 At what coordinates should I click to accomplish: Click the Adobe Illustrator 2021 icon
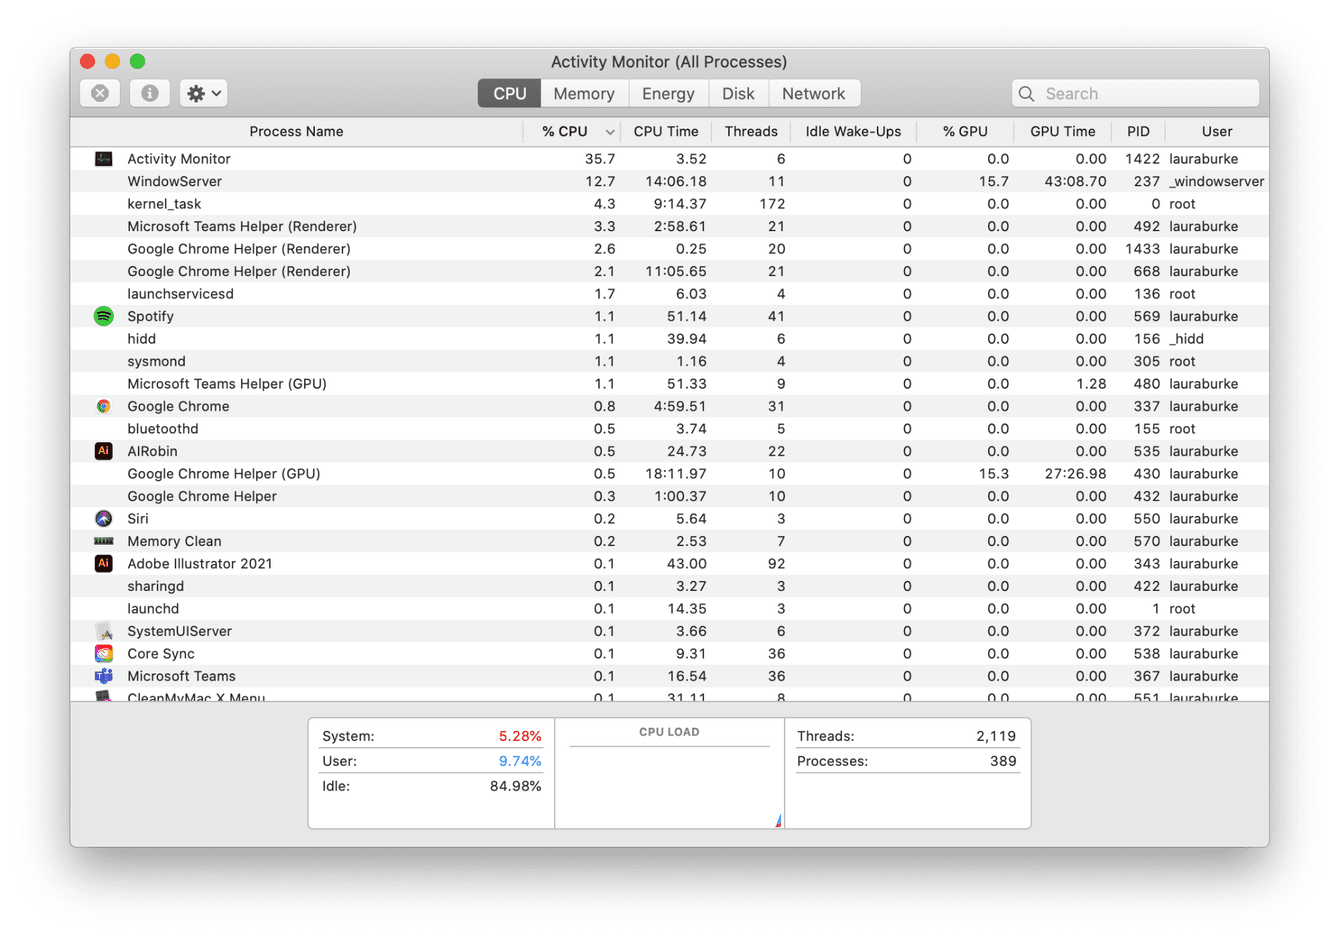[103, 564]
